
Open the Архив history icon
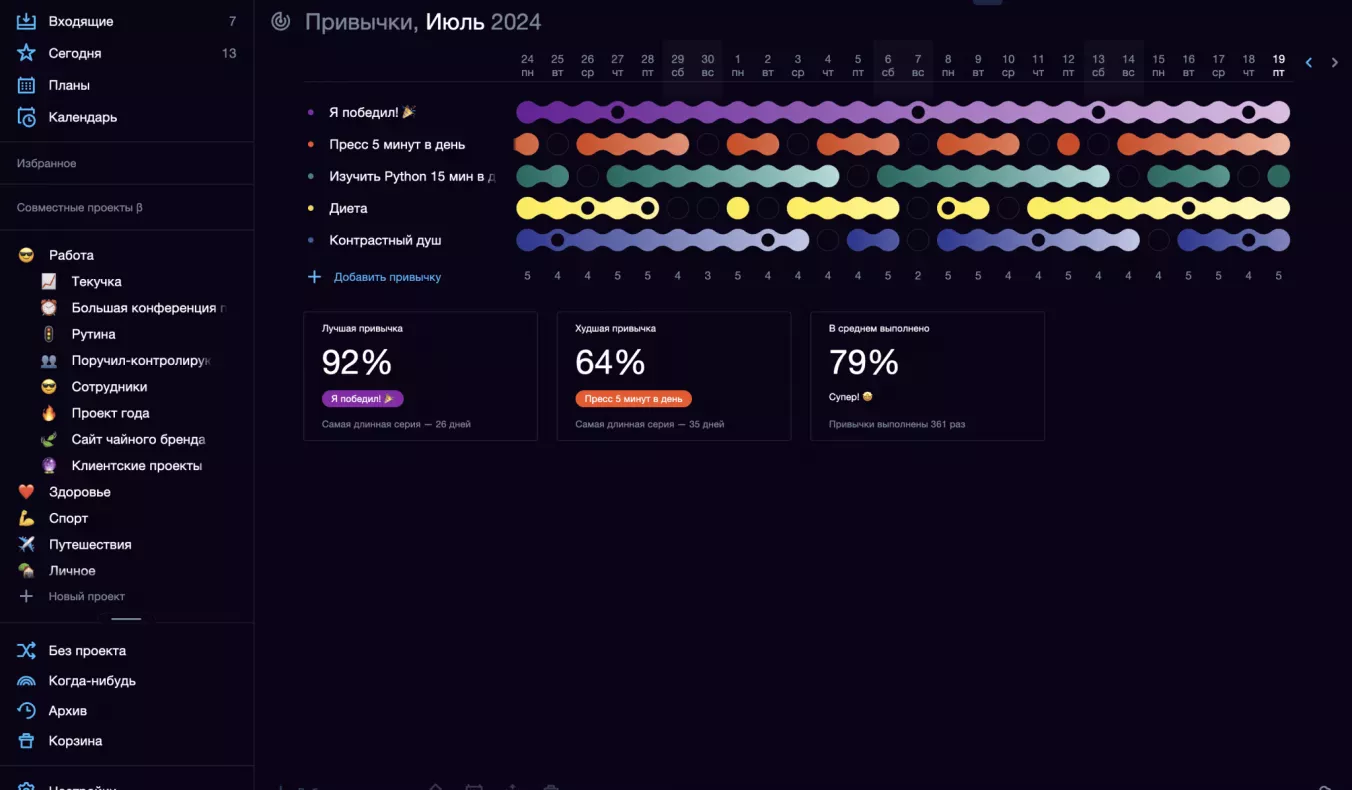tap(27, 711)
